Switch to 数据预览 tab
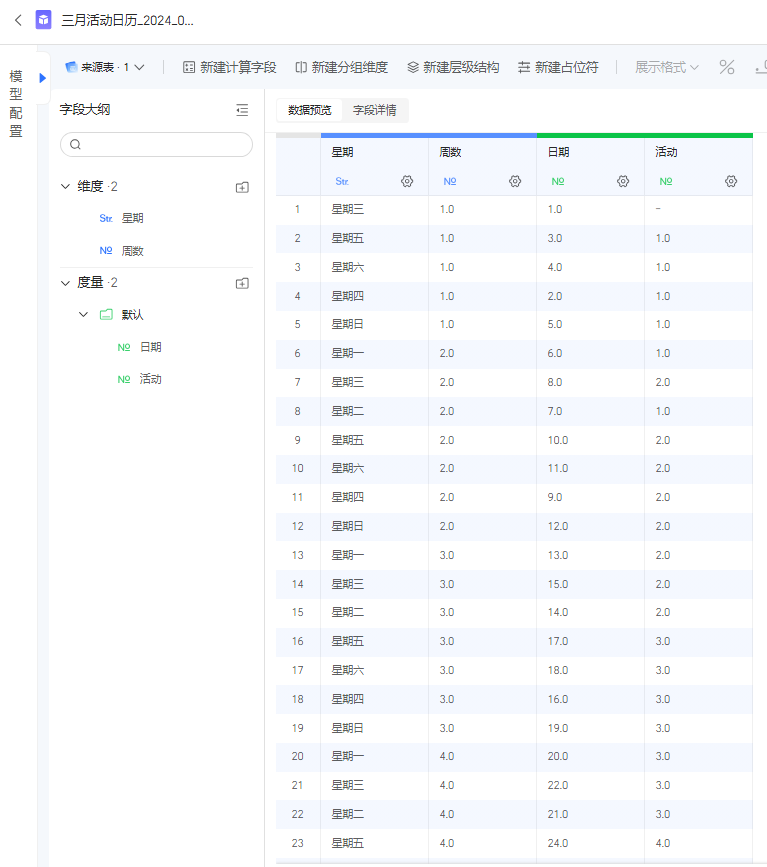767x867 pixels. [310, 110]
